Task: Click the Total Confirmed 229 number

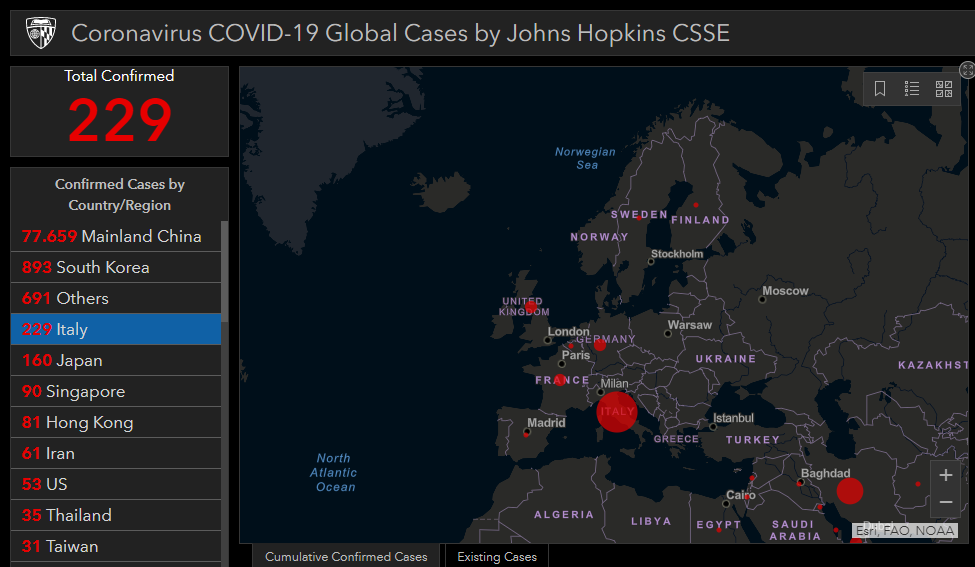Action: pos(119,120)
